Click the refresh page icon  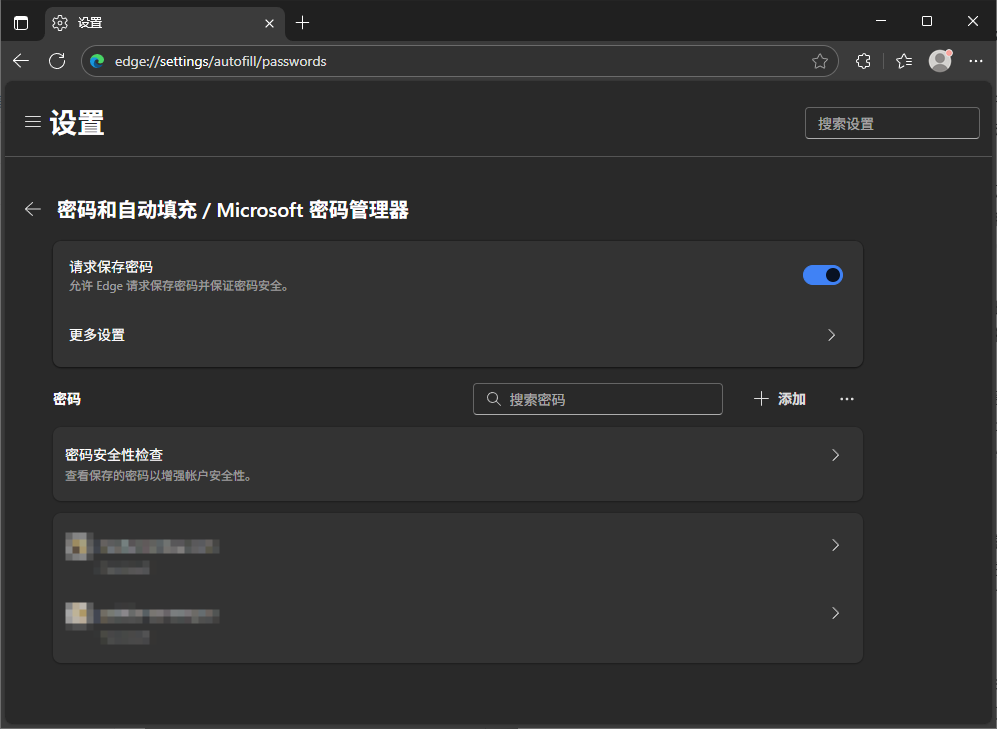point(57,60)
